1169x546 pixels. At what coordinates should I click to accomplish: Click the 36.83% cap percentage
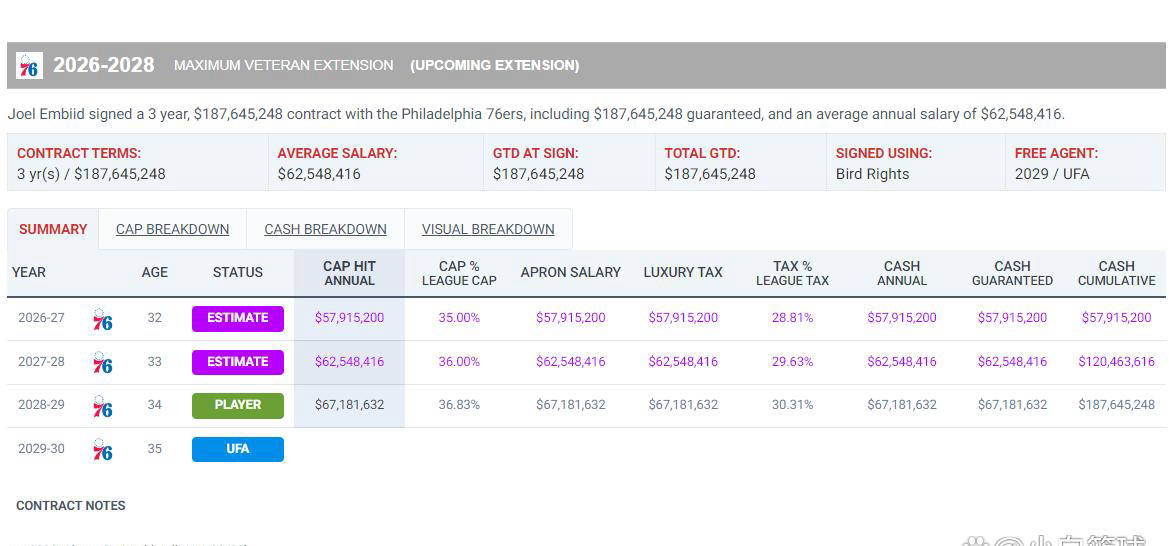pyautogui.click(x=459, y=405)
